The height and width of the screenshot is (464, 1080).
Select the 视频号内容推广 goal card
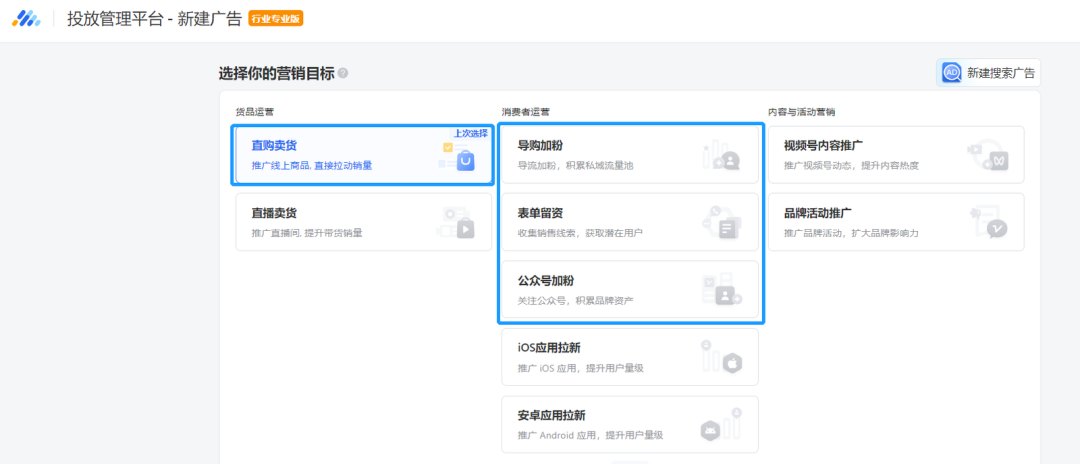pyautogui.click(x=896, y=155)
